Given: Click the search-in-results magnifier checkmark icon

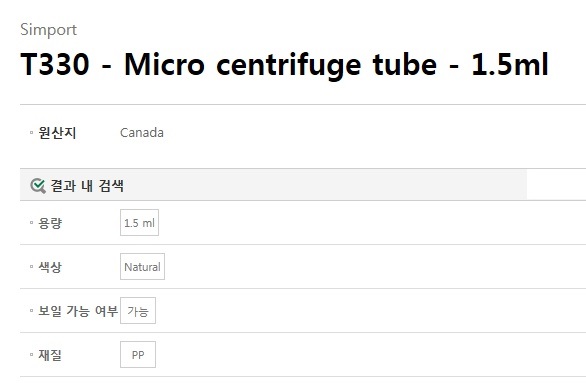Looking at the screenshot, I should (x=38, y=186).
